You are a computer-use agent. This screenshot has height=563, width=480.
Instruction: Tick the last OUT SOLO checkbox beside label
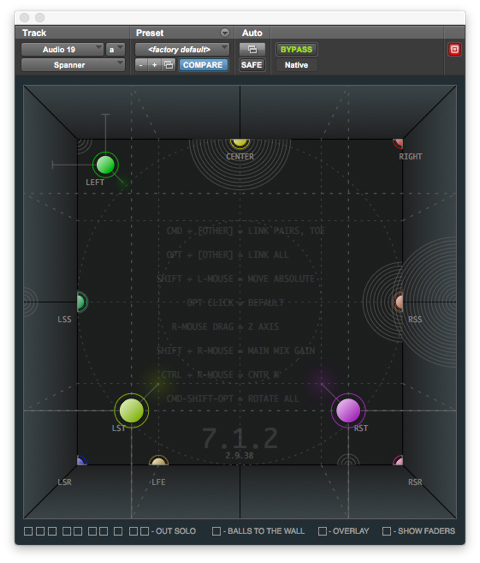click(144, 531)
